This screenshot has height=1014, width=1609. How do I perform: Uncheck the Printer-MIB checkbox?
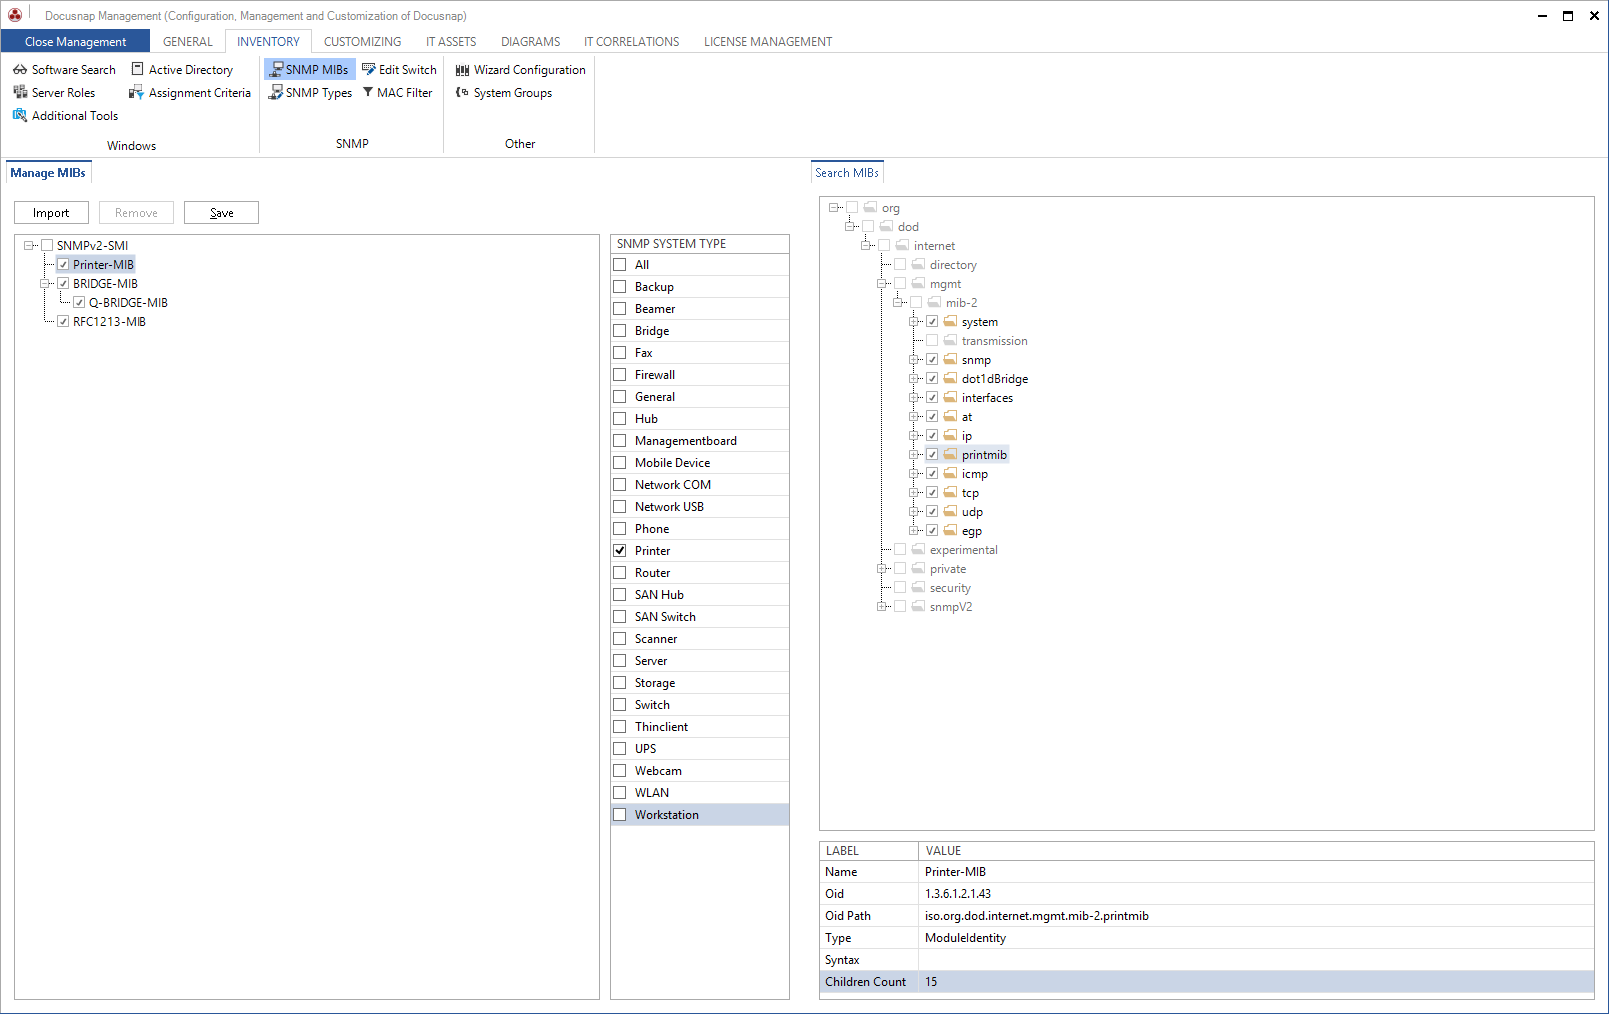point(63,264)
